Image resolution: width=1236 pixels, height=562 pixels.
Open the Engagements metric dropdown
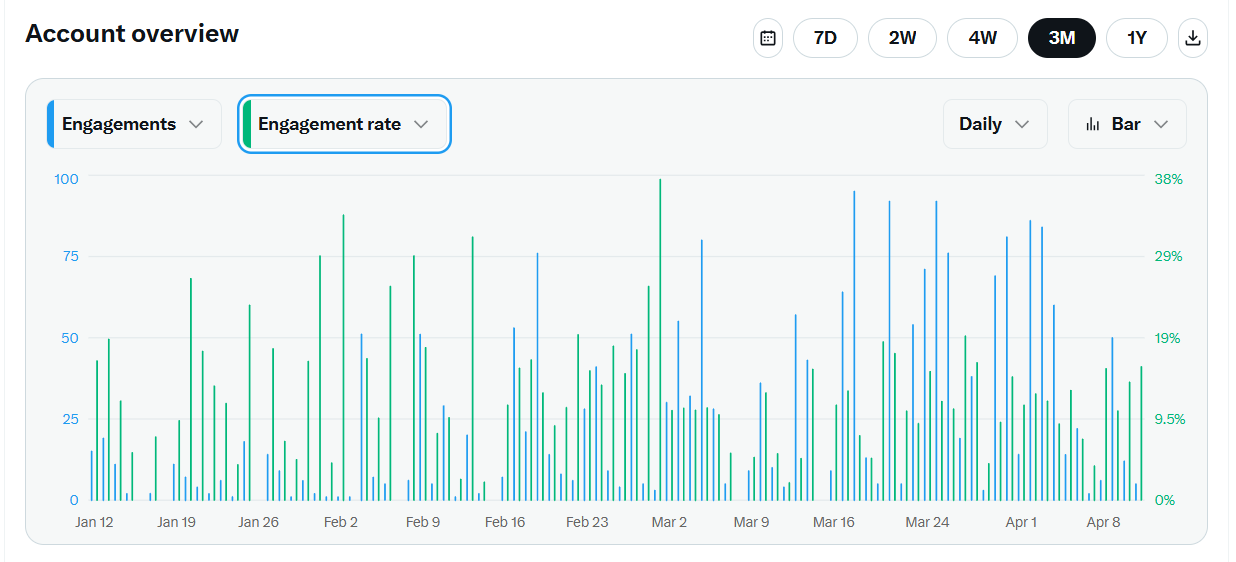(134, 124)
